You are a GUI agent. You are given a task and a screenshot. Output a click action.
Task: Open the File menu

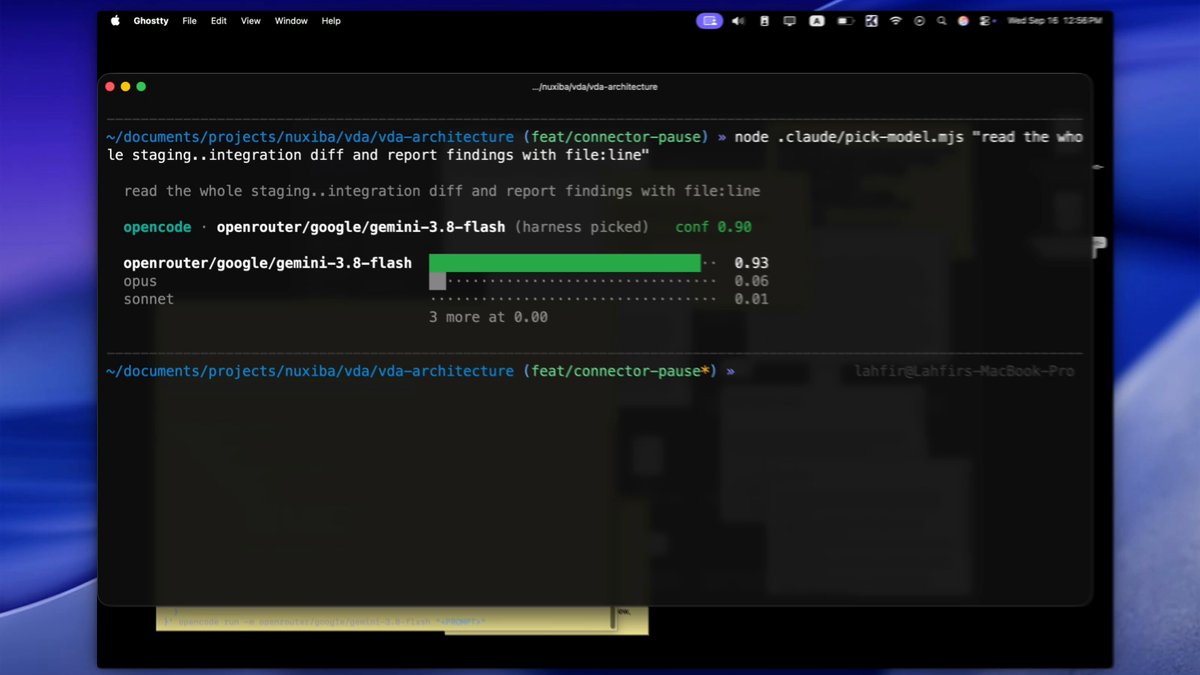189,21
